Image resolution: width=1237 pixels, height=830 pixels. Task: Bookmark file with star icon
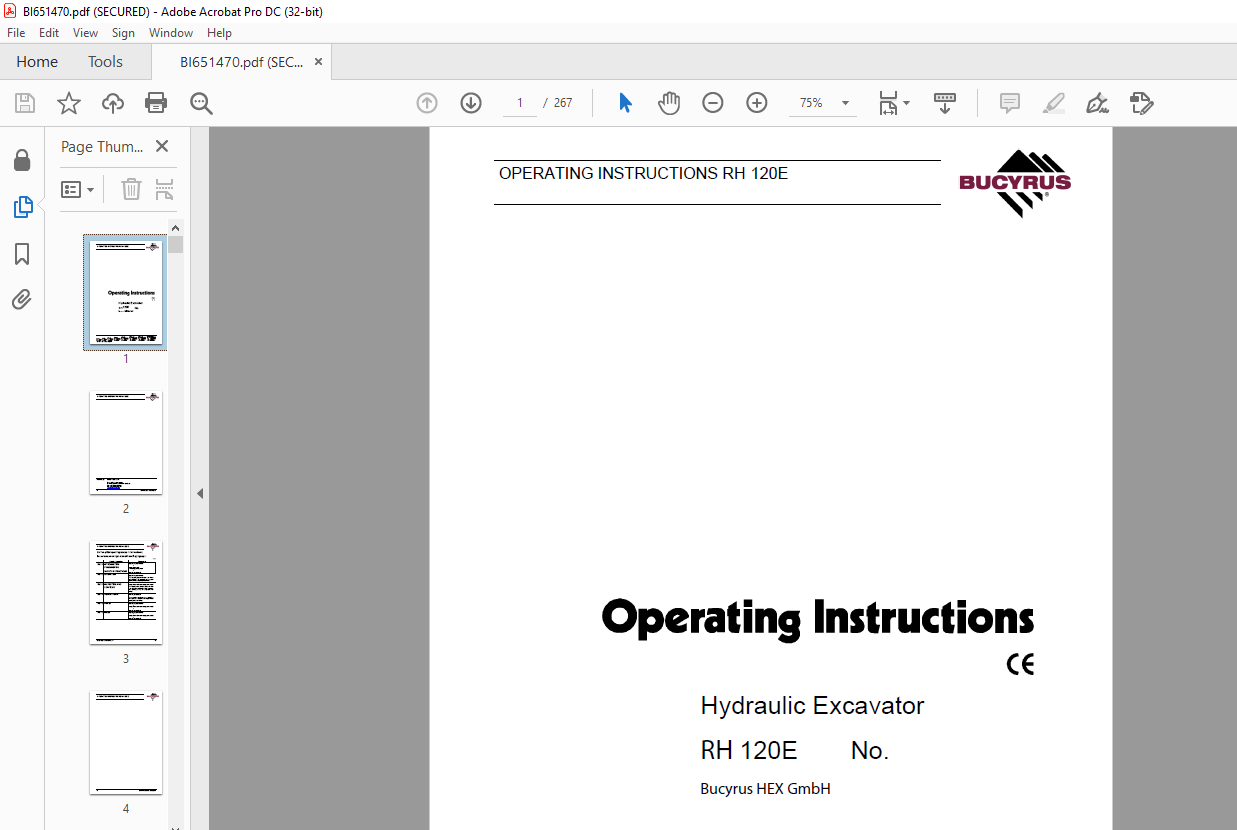pos(69,103)
